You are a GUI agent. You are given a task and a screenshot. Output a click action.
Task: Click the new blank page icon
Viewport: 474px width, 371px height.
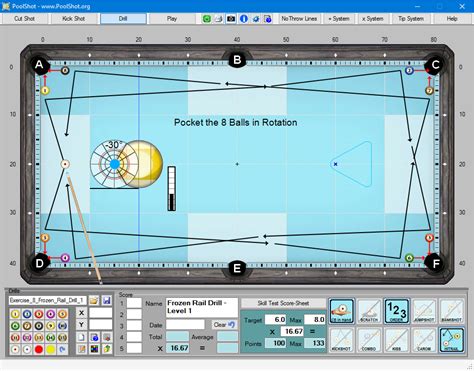pos(82,337)
